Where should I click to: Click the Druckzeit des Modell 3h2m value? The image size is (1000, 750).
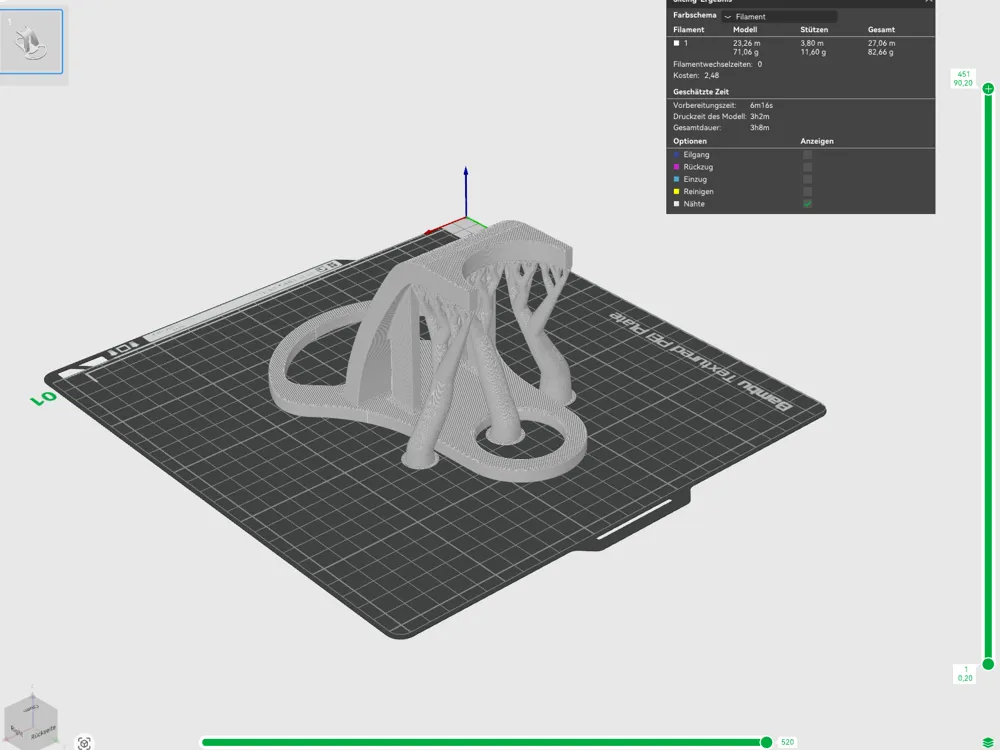[760, 117]
